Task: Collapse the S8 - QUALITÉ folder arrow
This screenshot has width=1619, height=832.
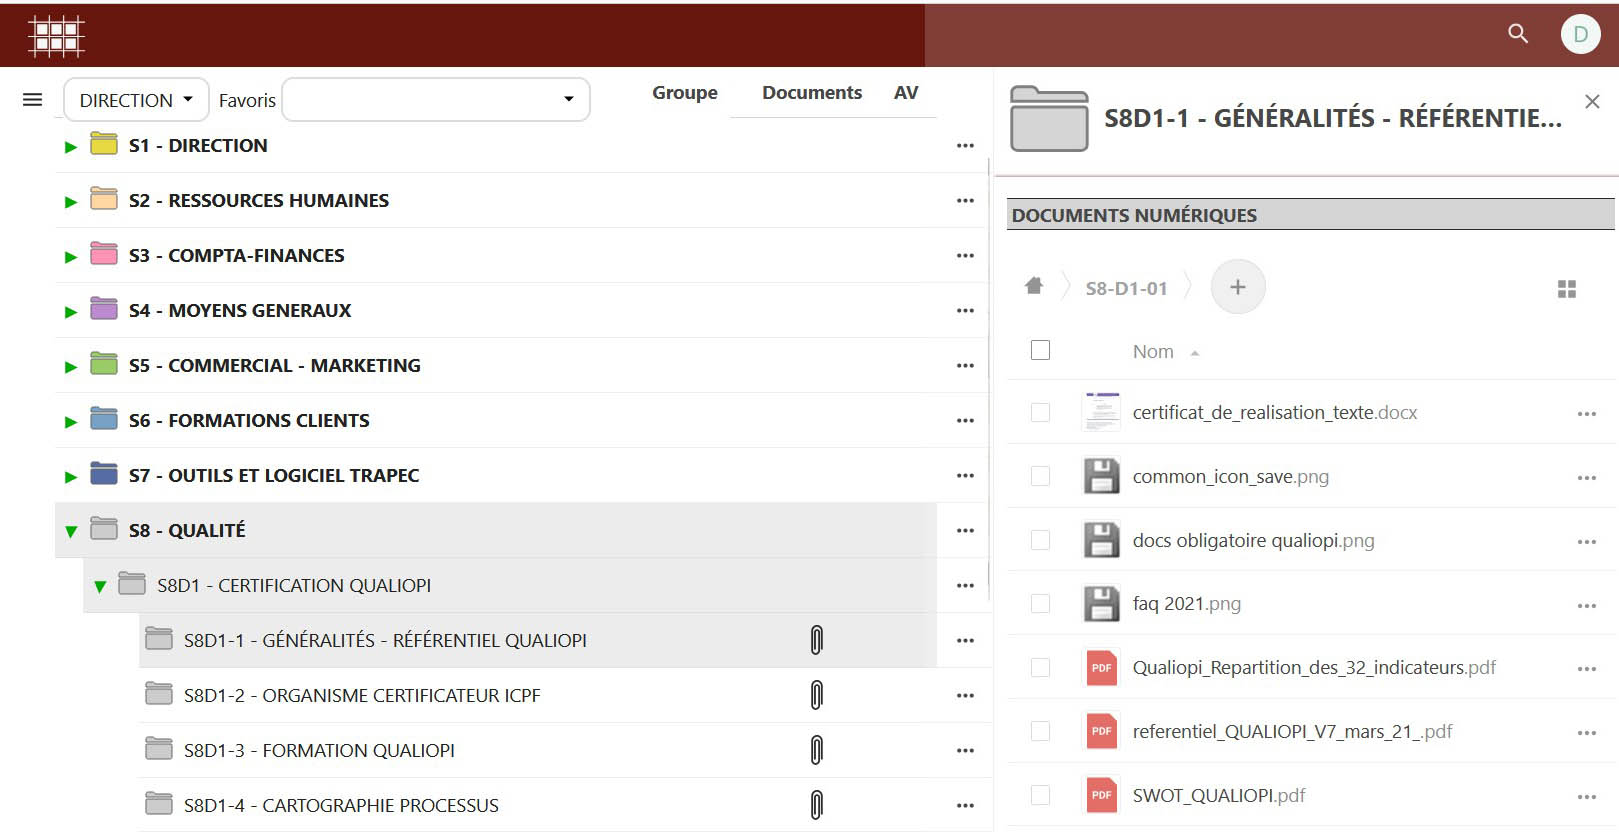Action: 71,532
